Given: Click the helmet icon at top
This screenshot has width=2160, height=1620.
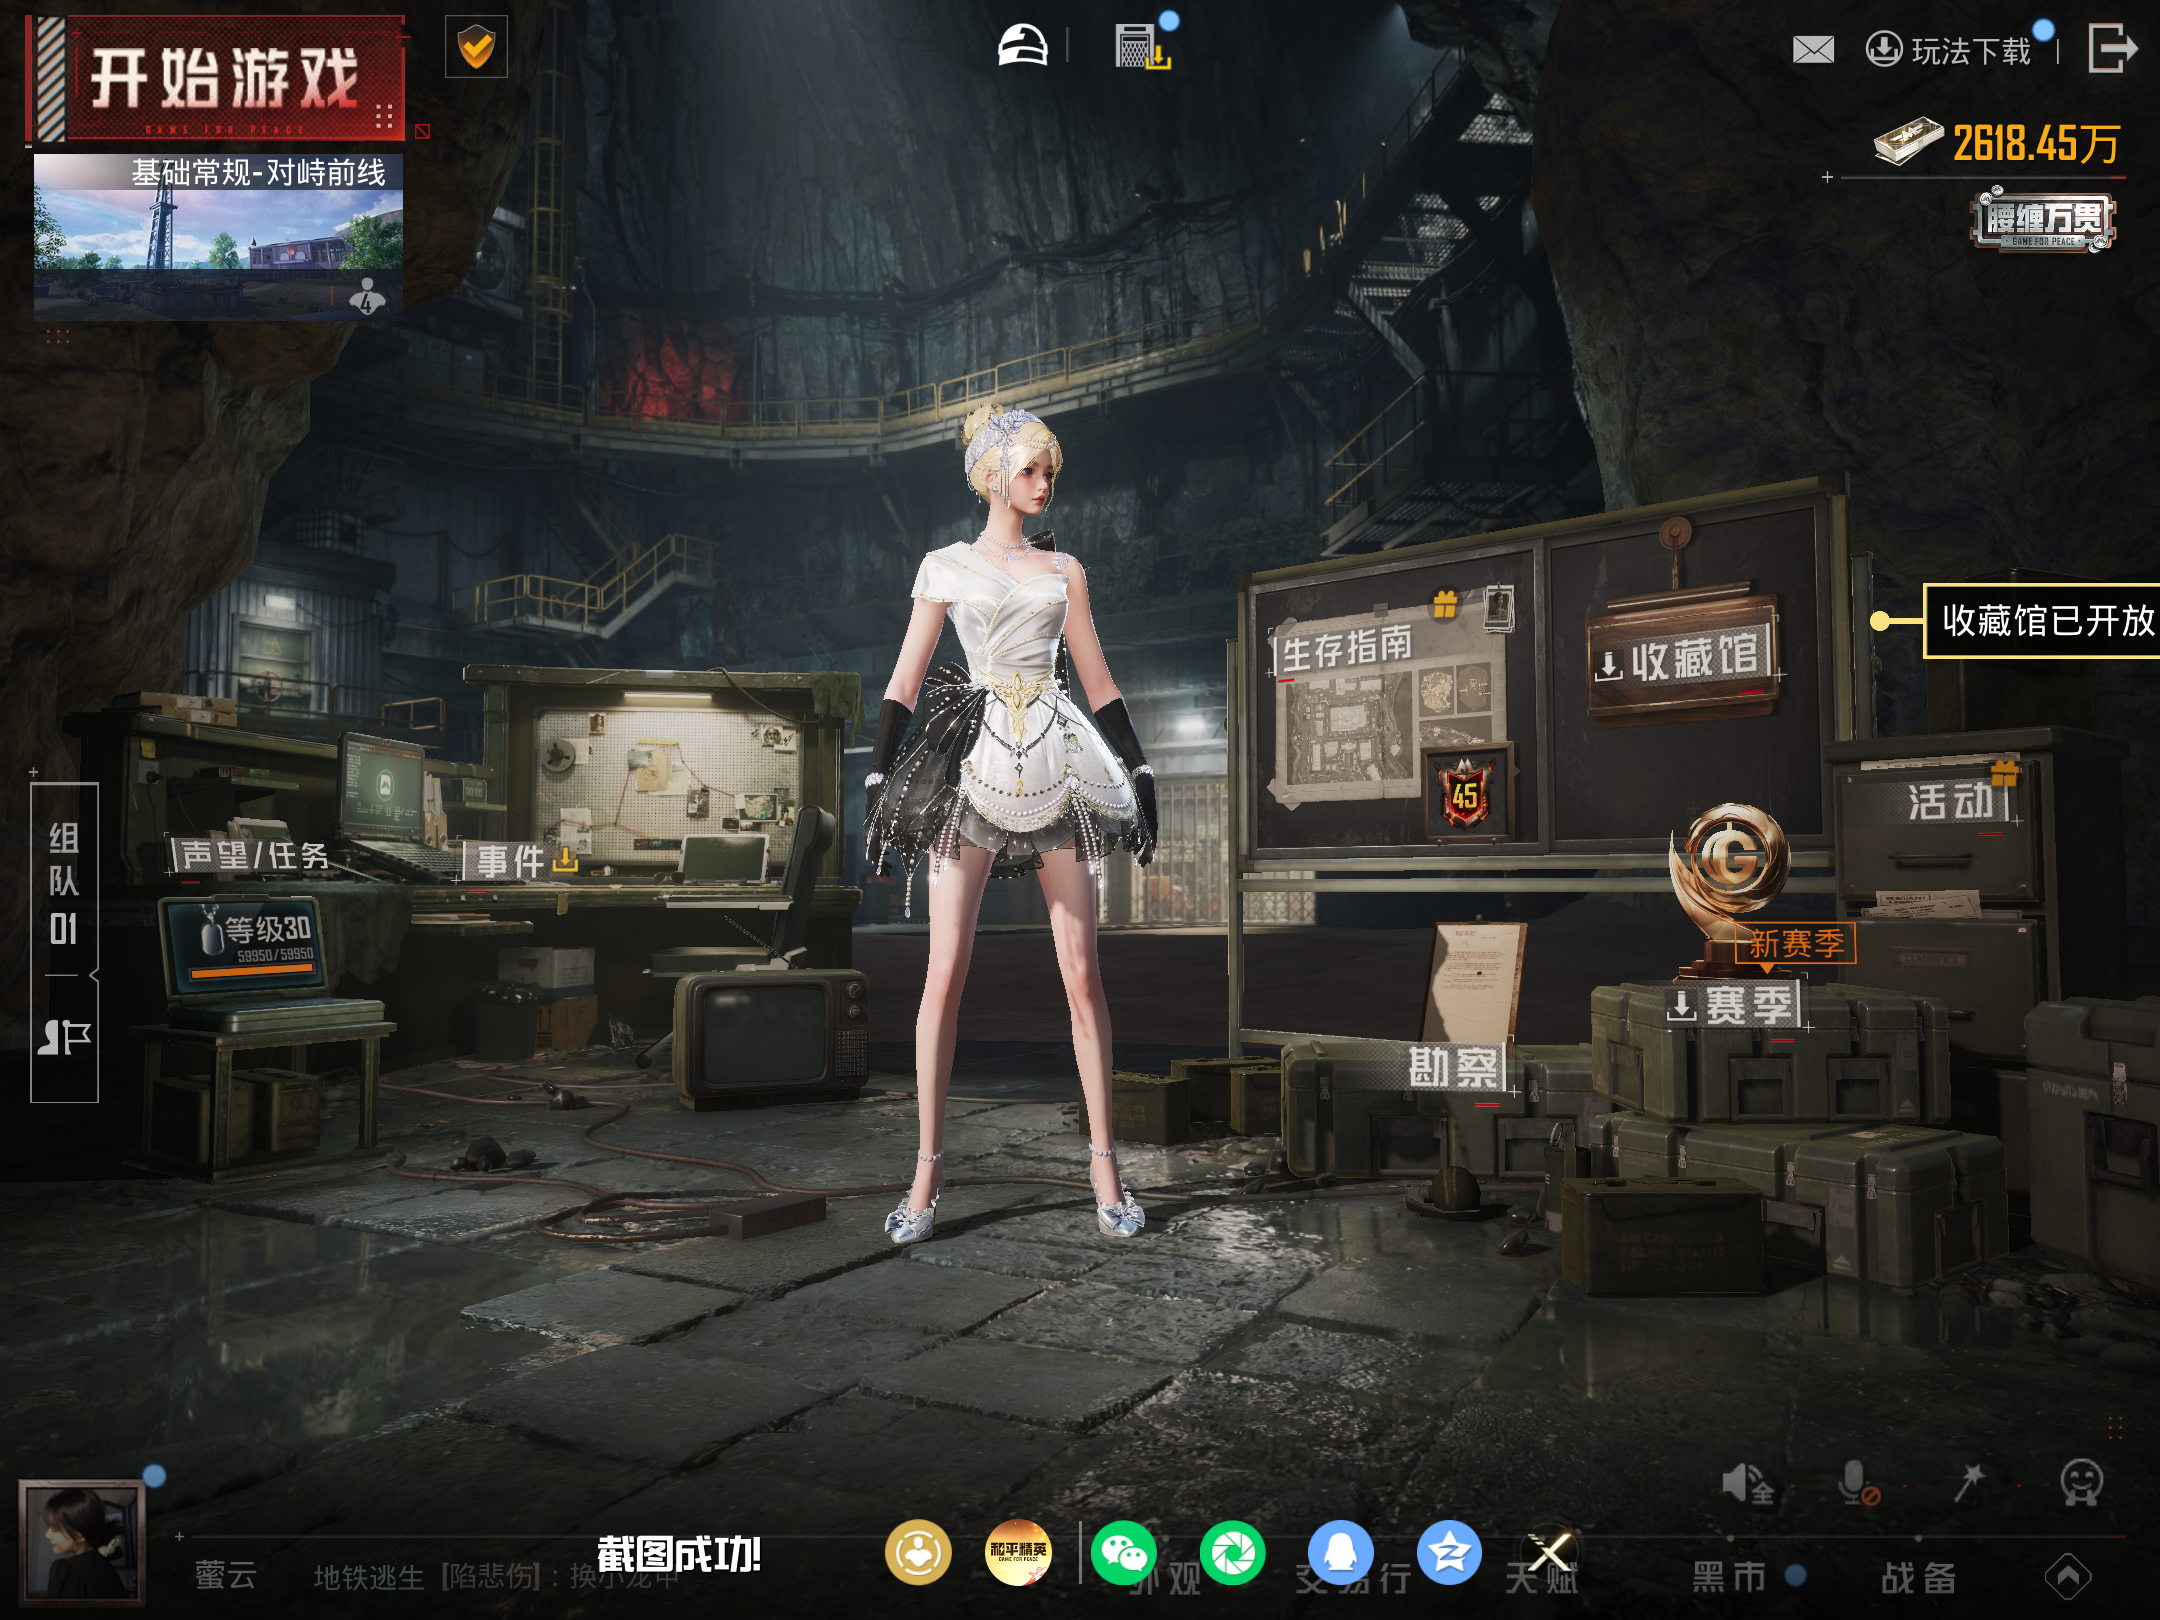Looking at the screenshot, I should 1022,46.
